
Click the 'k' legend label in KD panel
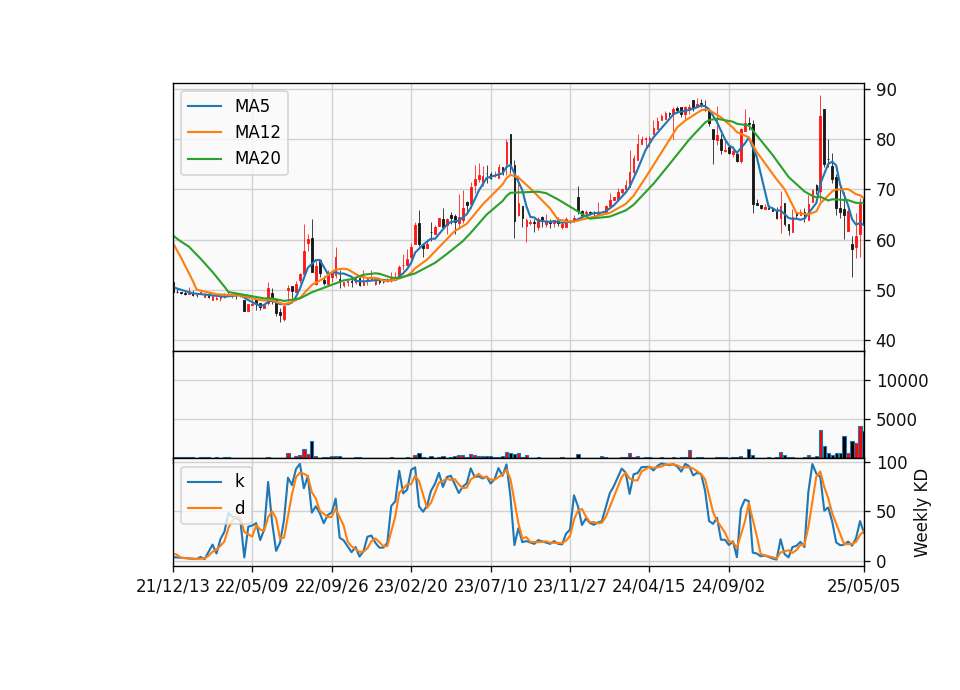click(x=239, y=481)
